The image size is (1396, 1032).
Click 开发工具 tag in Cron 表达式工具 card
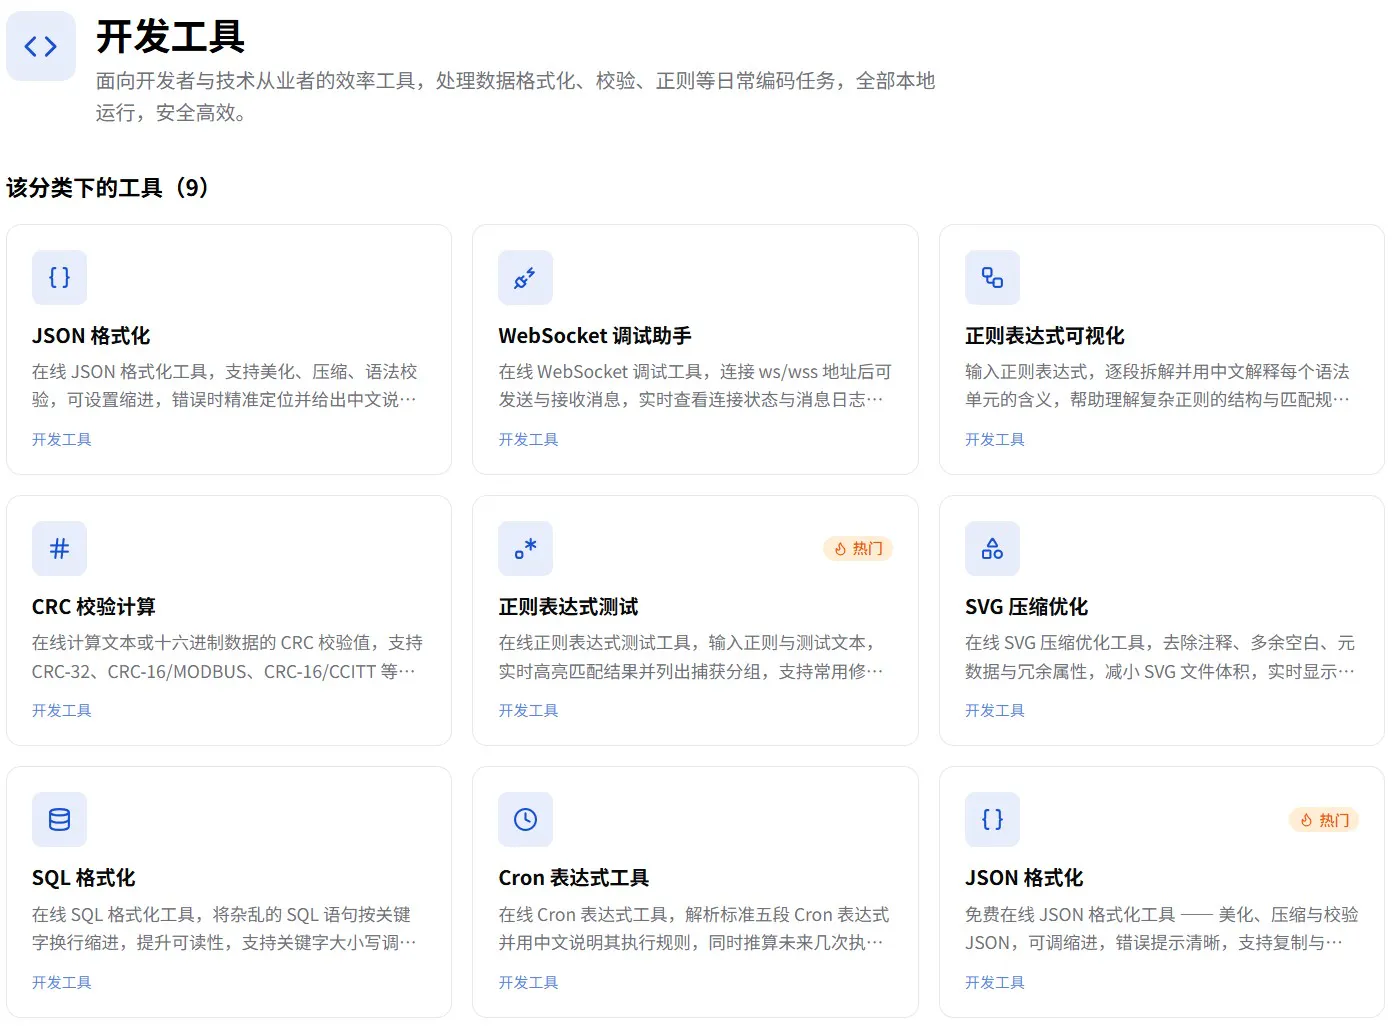pyautogui.click(x=528, y=982)
